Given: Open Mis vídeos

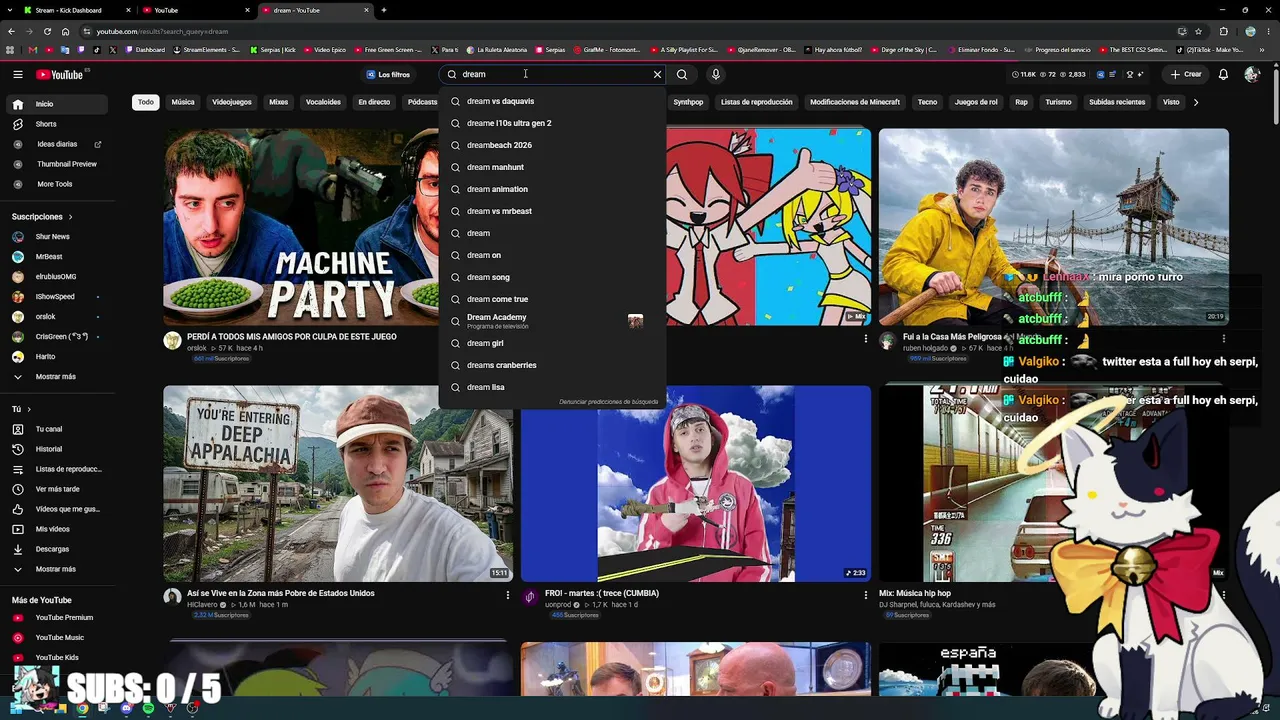Looking at the screenshot, I should pos(57,529).
